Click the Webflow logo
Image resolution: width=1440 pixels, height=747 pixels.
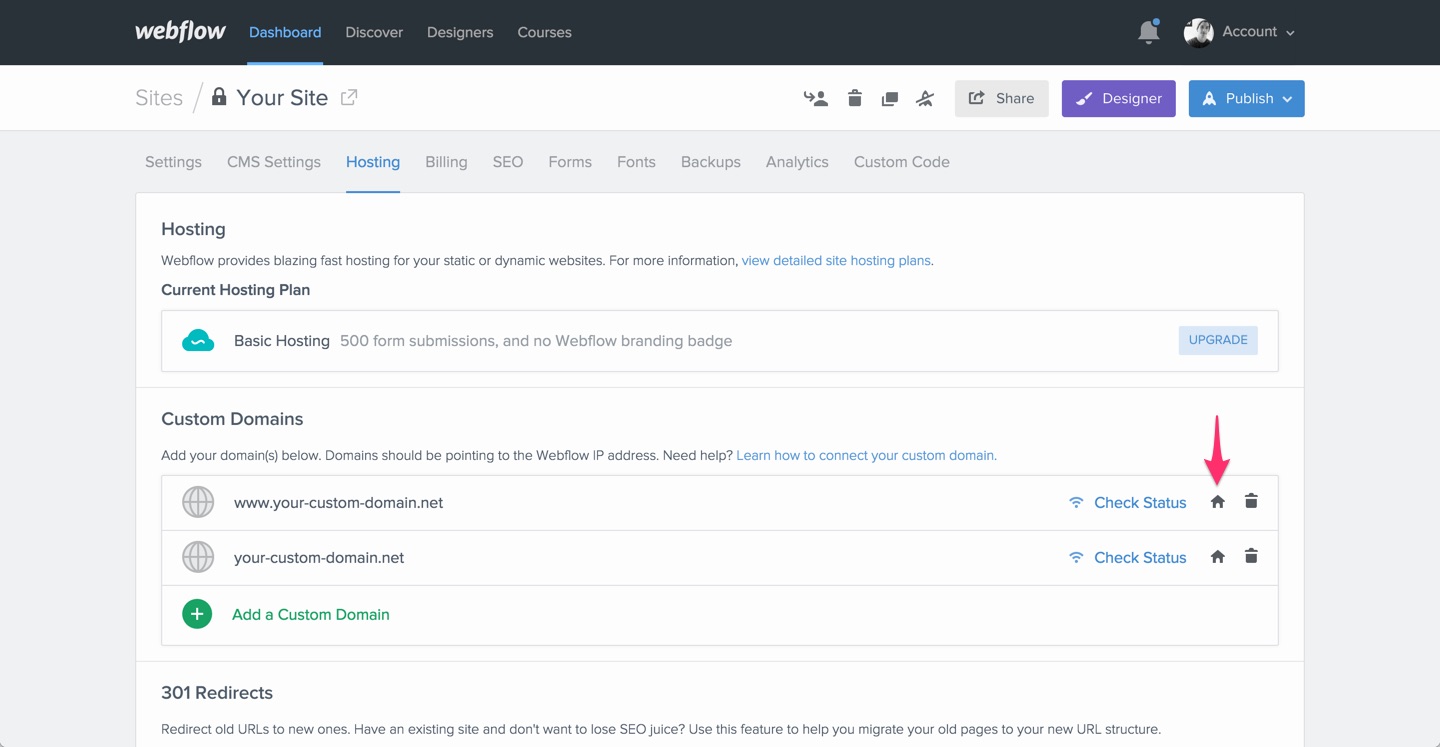tap(181, 31)
